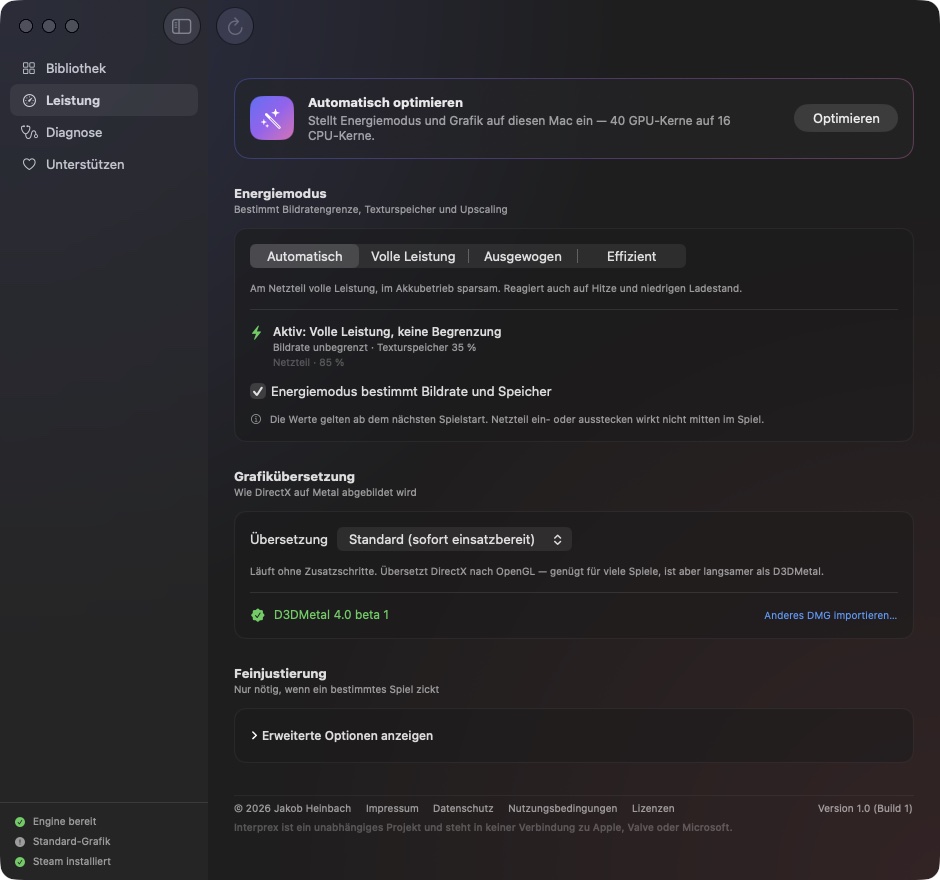Click the Bibliothek grid icon
The image size is (940, 880).
29,68
